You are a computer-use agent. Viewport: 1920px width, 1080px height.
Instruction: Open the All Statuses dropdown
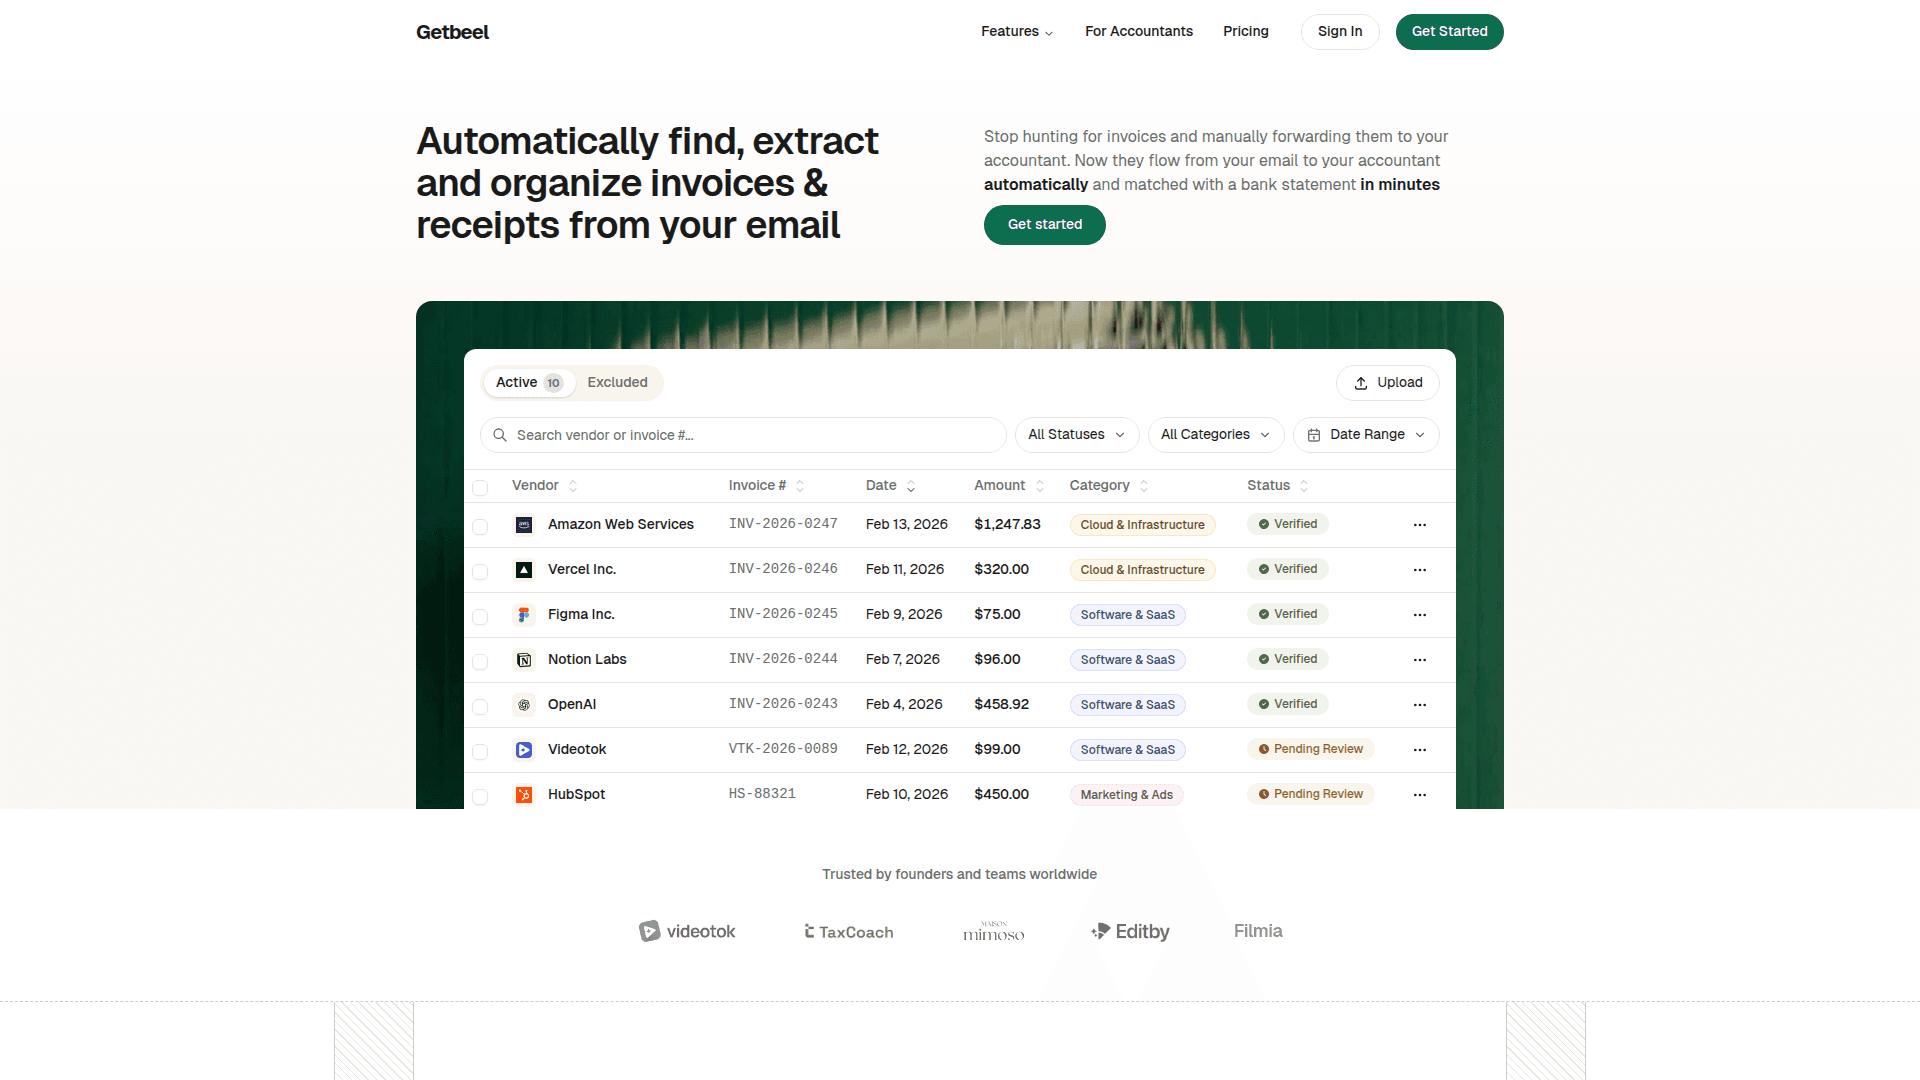1076,435
